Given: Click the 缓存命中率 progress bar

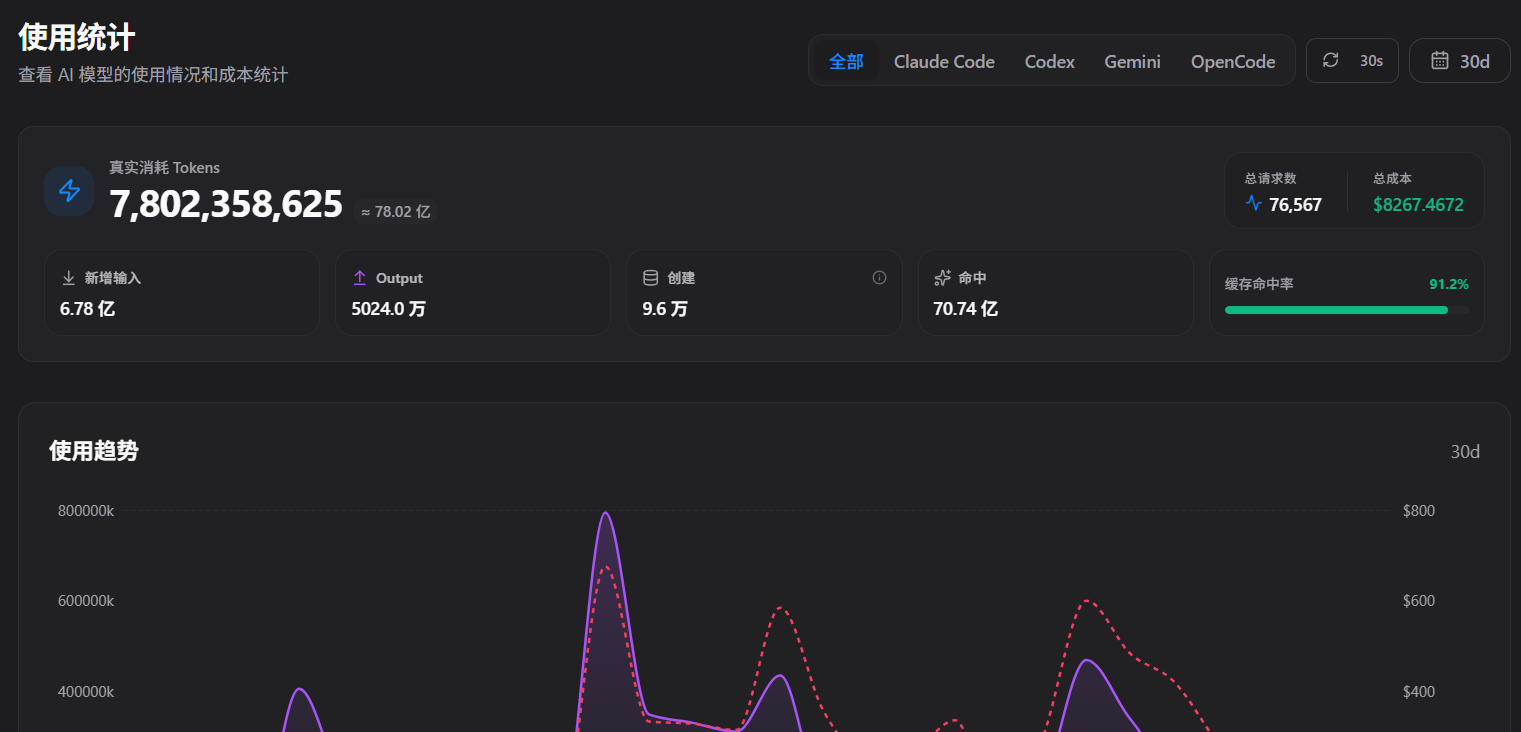Looking at the screenshot, I should point(1347,310).
